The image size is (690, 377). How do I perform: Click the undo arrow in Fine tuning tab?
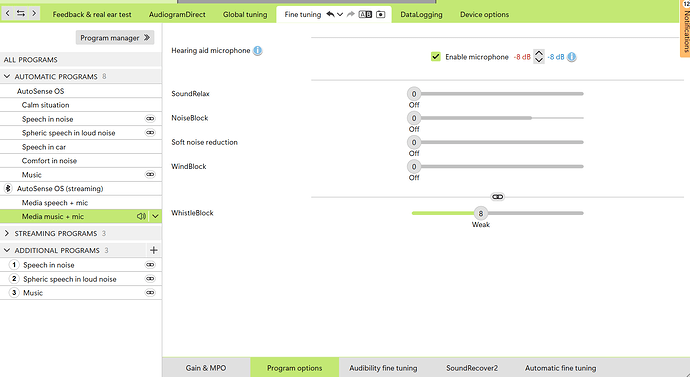(330, 14)
